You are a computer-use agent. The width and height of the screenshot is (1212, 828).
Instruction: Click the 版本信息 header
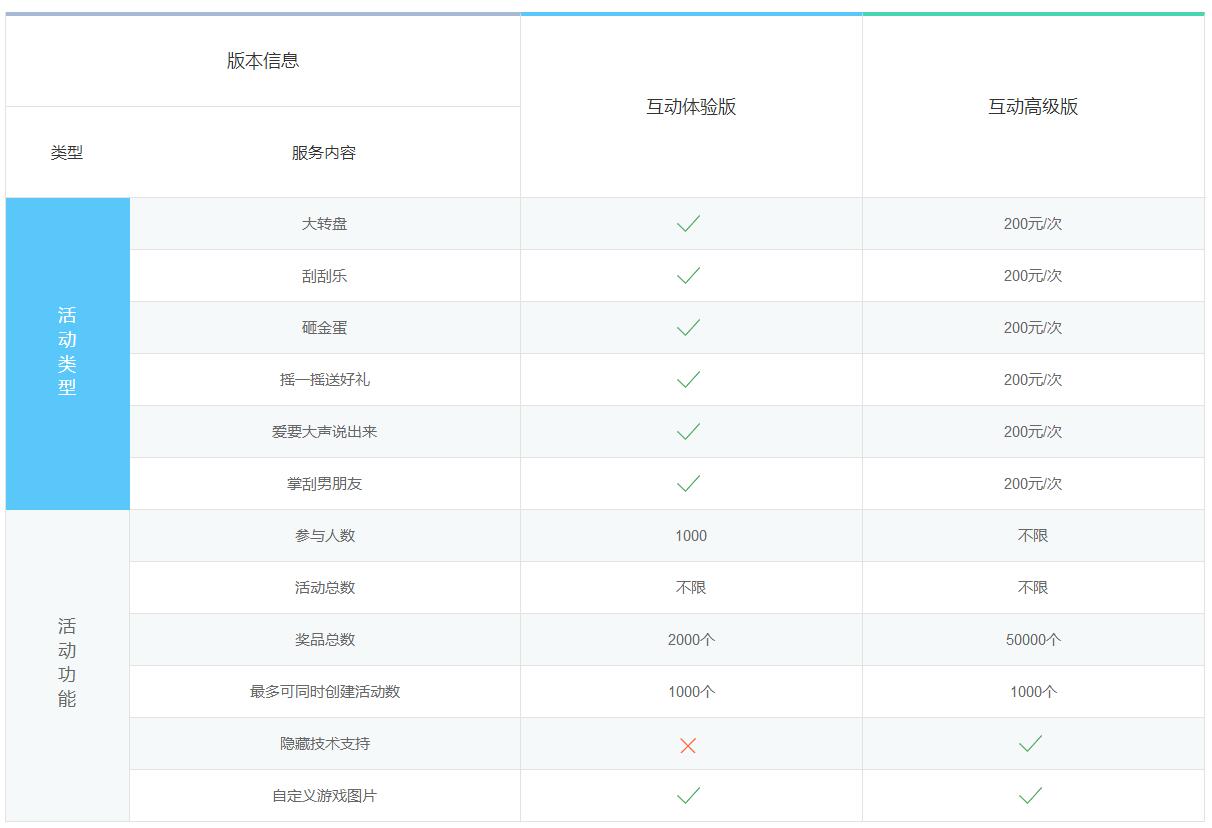pos(263,61)
